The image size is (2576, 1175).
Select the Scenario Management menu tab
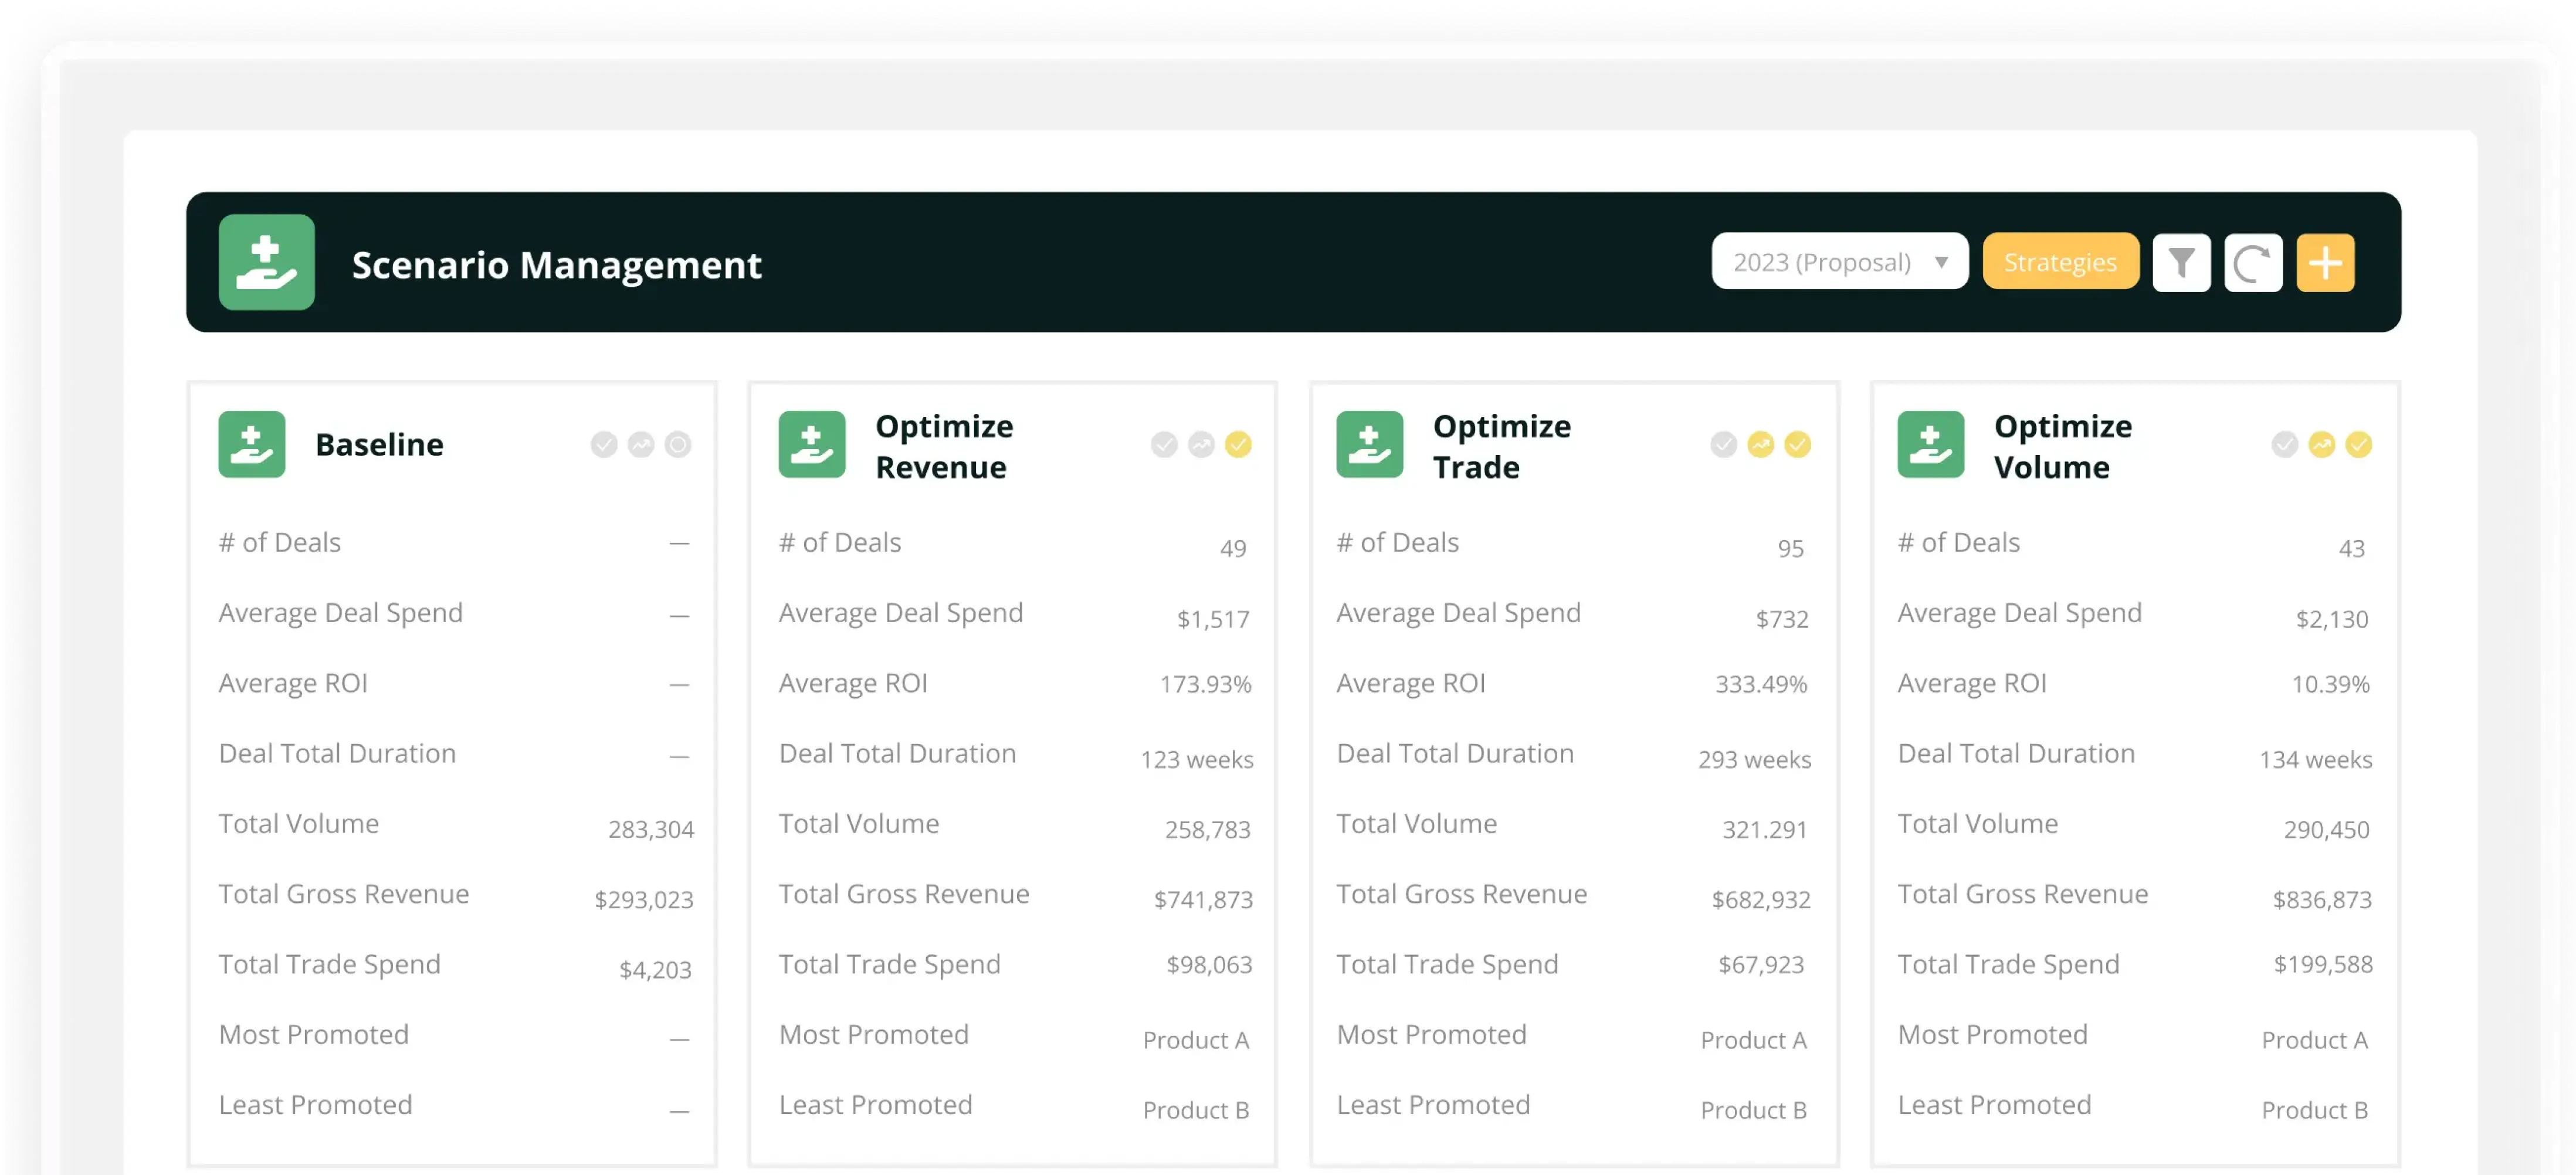click(557, 262)
